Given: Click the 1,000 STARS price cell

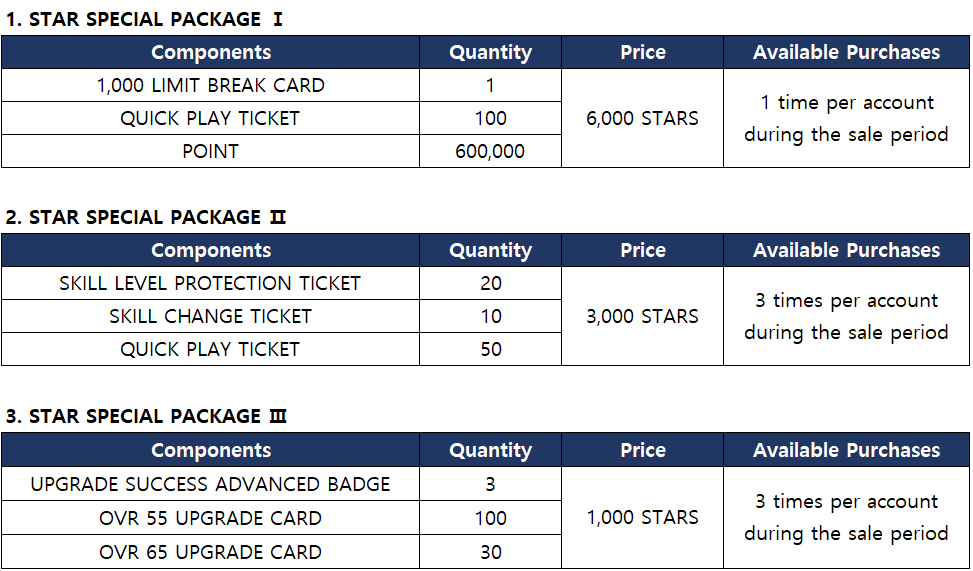Looking at the screenshot, I should tap(642, 517).
